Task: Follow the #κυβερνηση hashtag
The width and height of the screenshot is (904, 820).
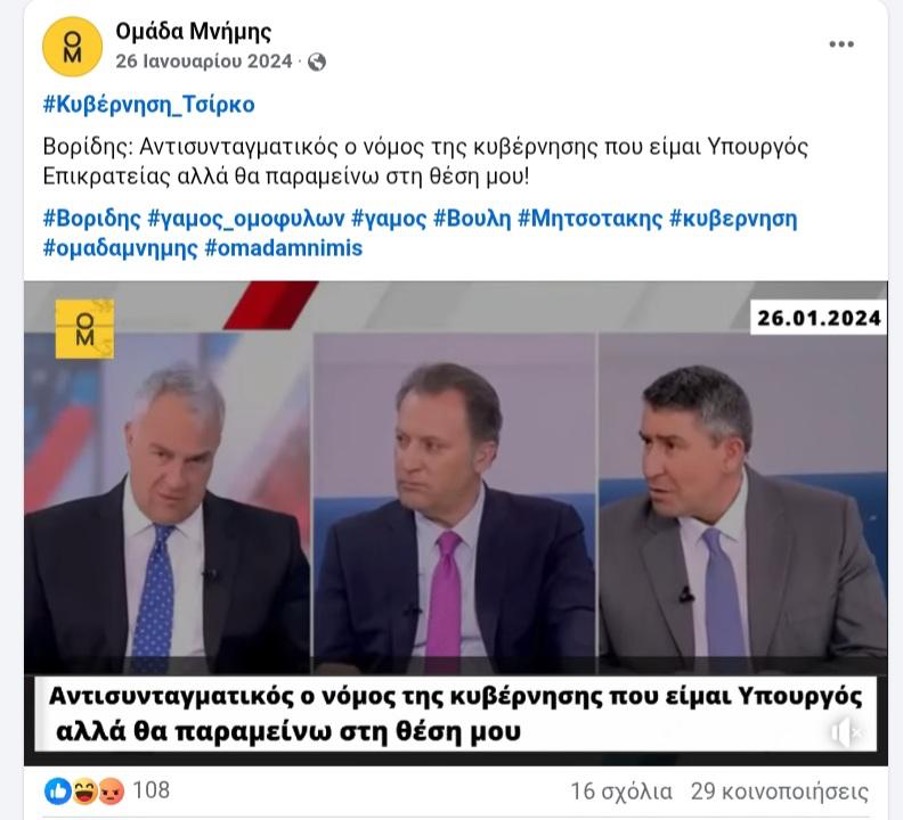Action: tap(733, 219)
